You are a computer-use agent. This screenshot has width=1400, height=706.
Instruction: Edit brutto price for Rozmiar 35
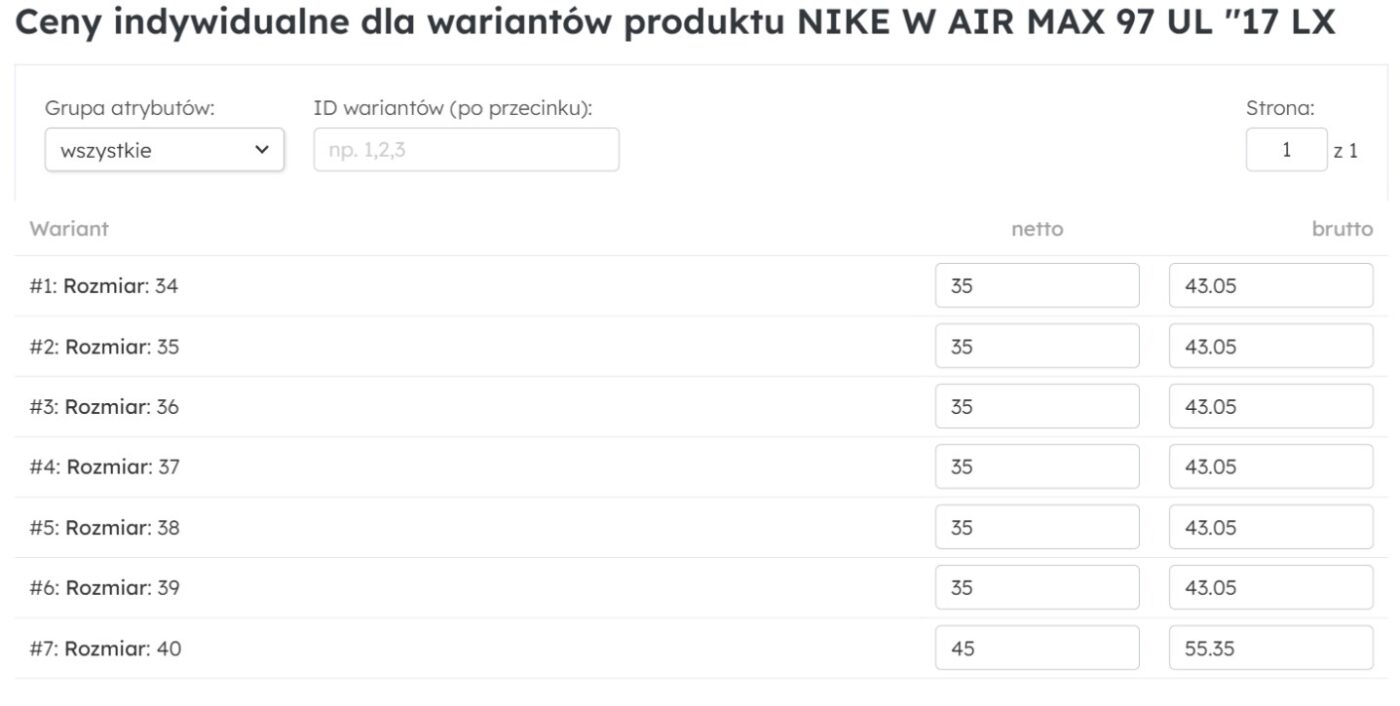pos(1270,346)
